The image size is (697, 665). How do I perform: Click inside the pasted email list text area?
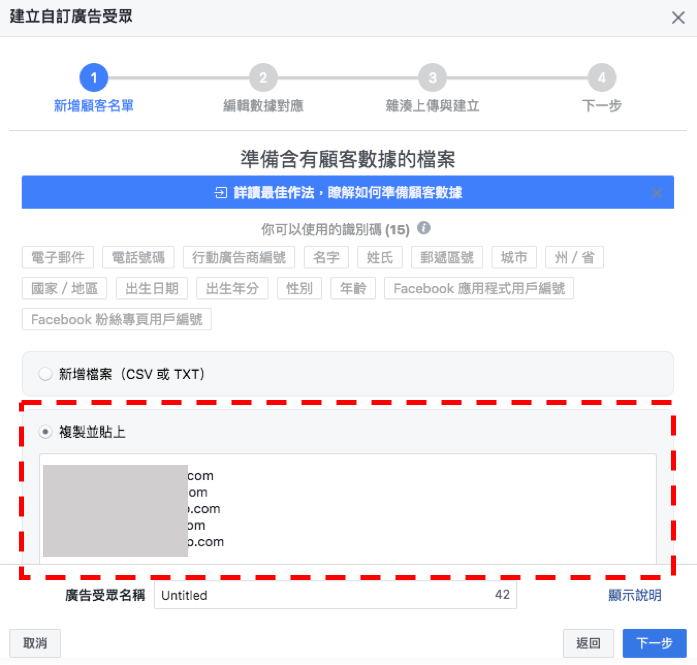point(420,508)
